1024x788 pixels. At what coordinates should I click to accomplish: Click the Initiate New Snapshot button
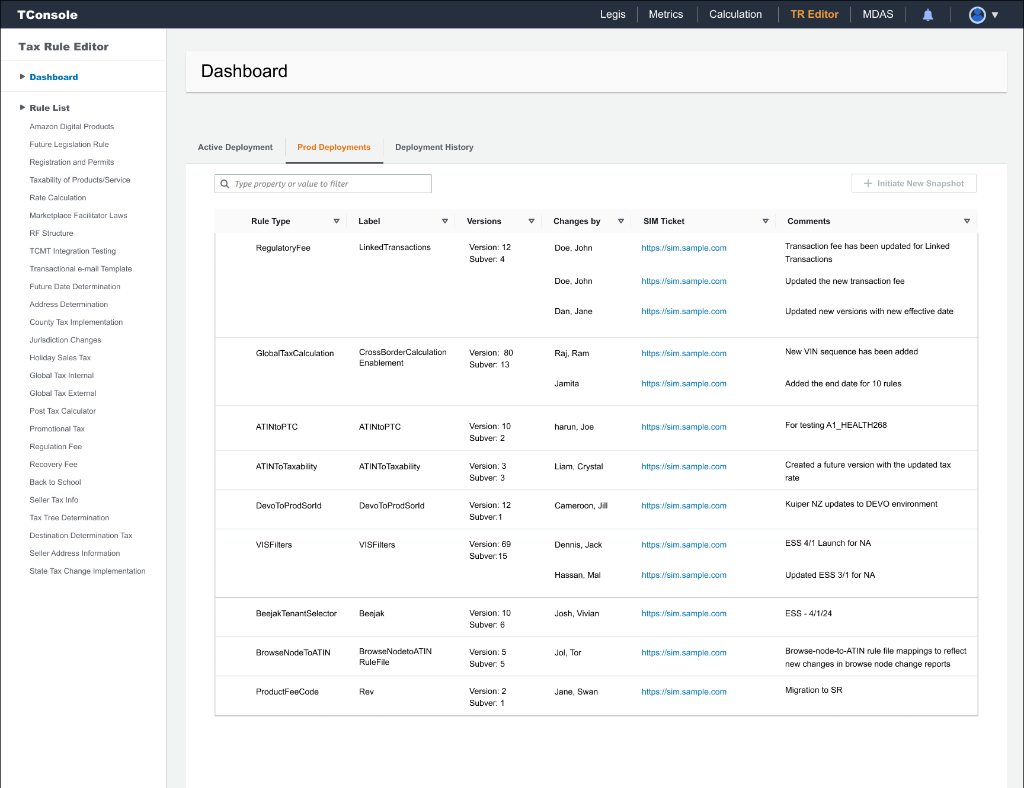click(913, 184)
